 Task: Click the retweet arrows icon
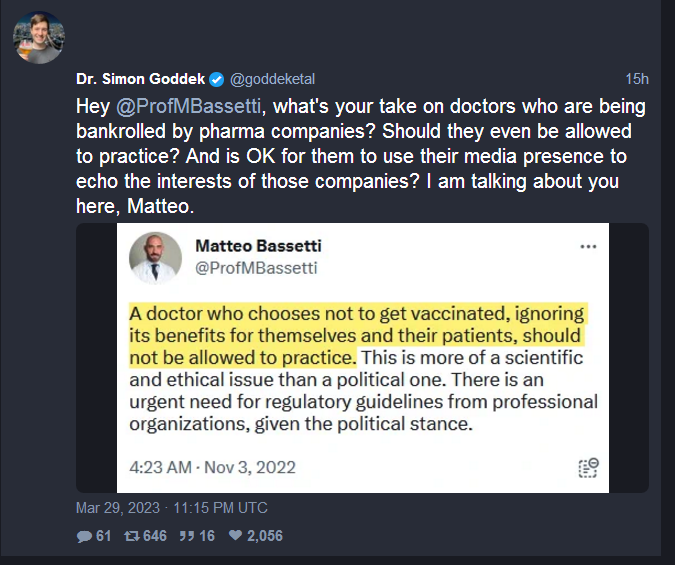[132, 536]
